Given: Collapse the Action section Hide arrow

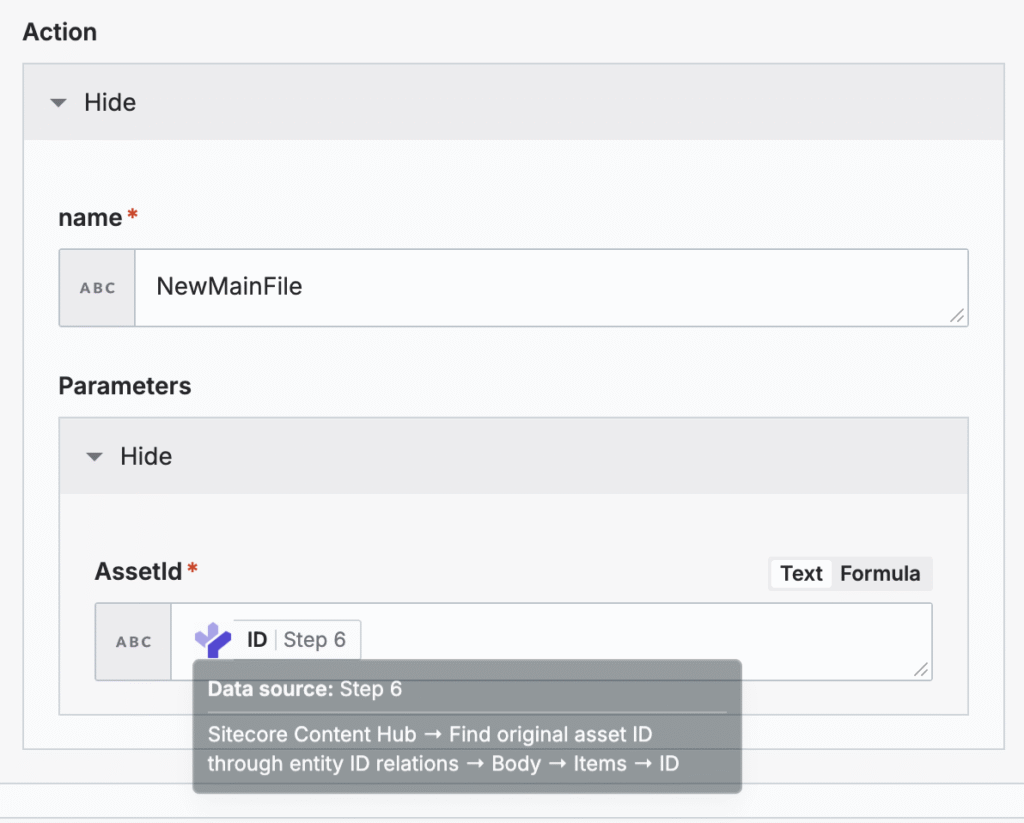Looking at the screenshot, I should click(58, 103).
